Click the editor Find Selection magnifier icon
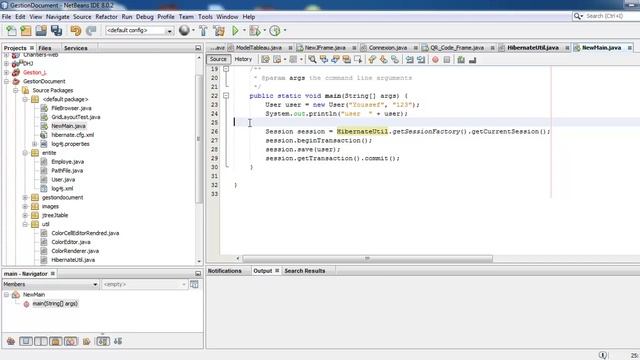 click(312, 60)
